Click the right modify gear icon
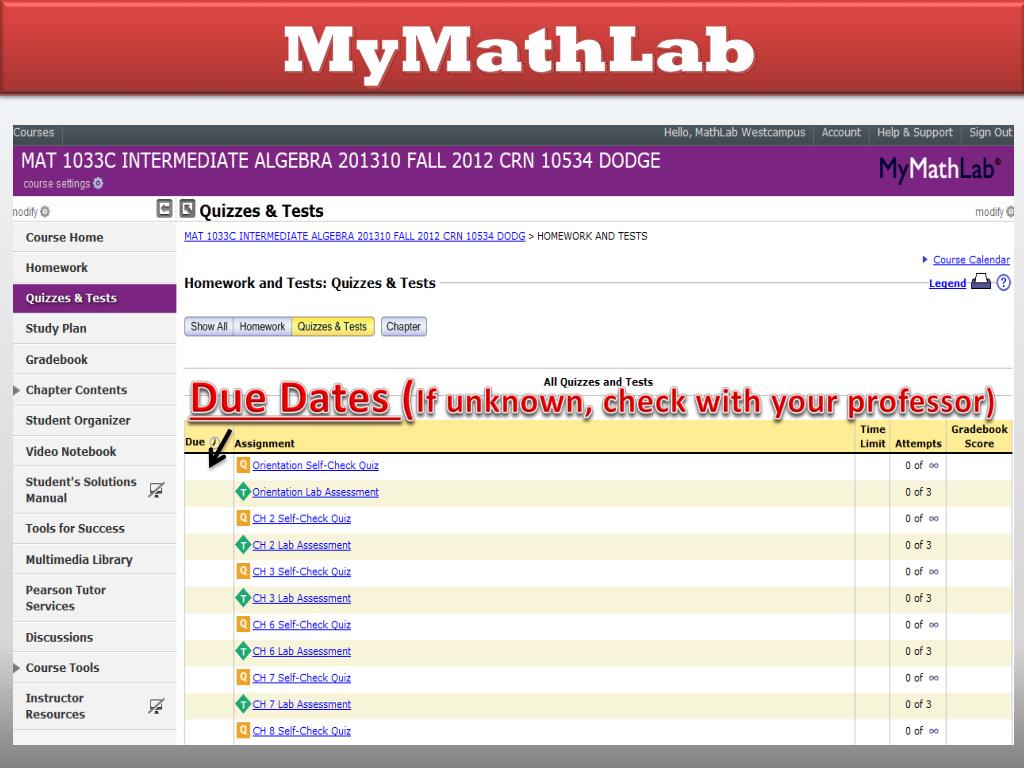This screenshot has width=1024, height=768. click(x=1010, y=212)
